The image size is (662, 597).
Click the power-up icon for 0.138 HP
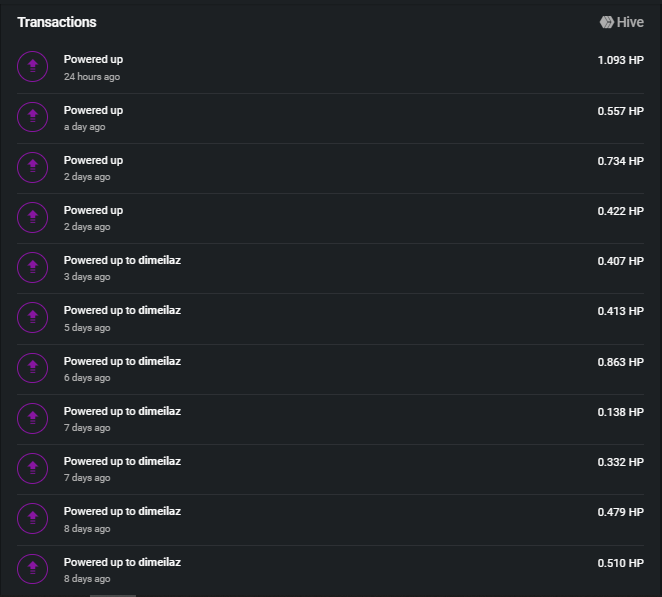(33, 418)
